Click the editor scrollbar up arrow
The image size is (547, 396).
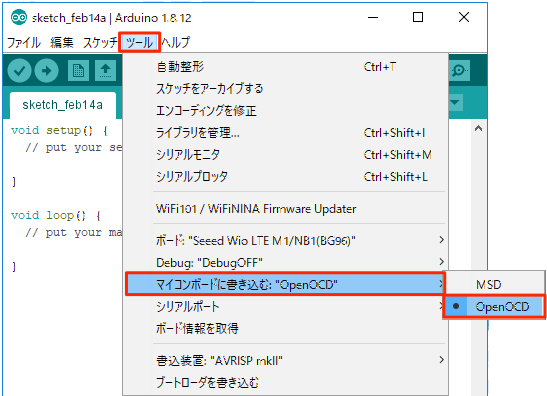pos(478,128)
